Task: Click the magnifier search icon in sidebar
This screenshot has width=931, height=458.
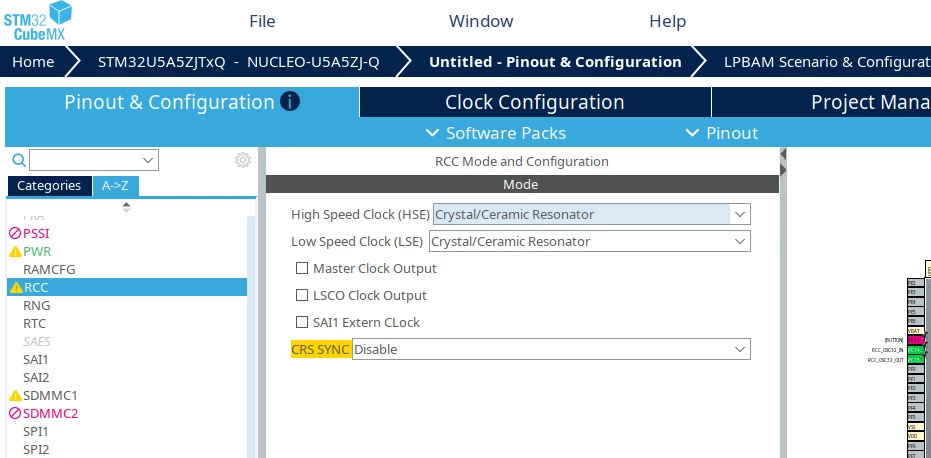Action: pyautogui.click(x=19, y=160)
